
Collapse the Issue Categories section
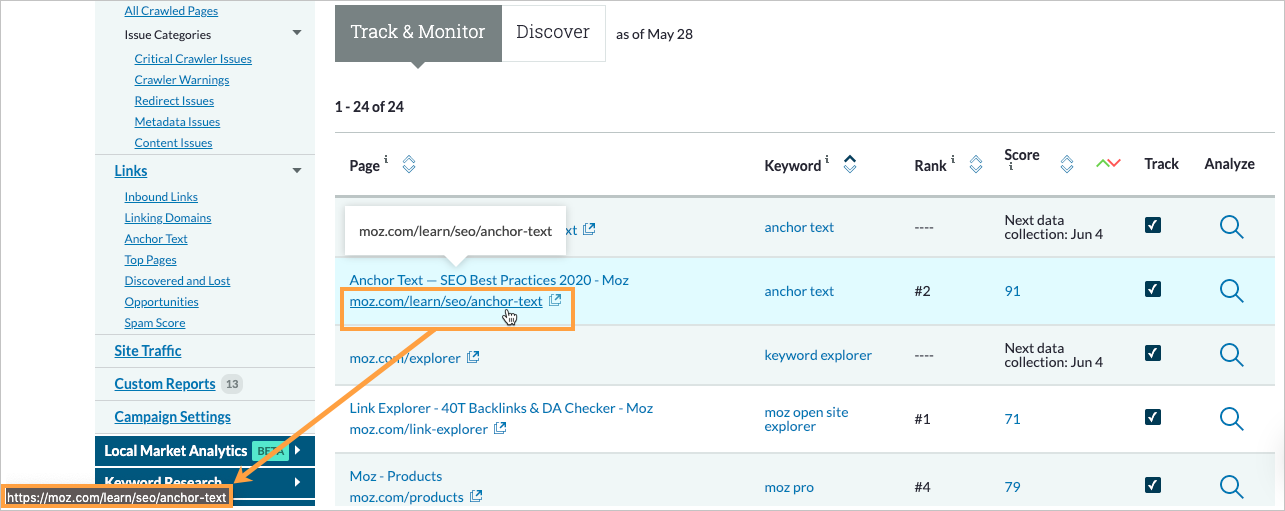point(296,34)
